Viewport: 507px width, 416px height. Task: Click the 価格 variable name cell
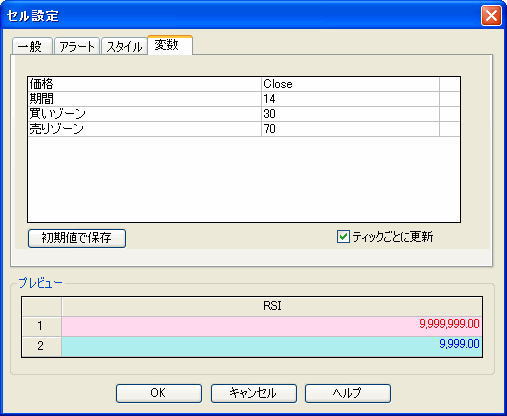point(145,84)
